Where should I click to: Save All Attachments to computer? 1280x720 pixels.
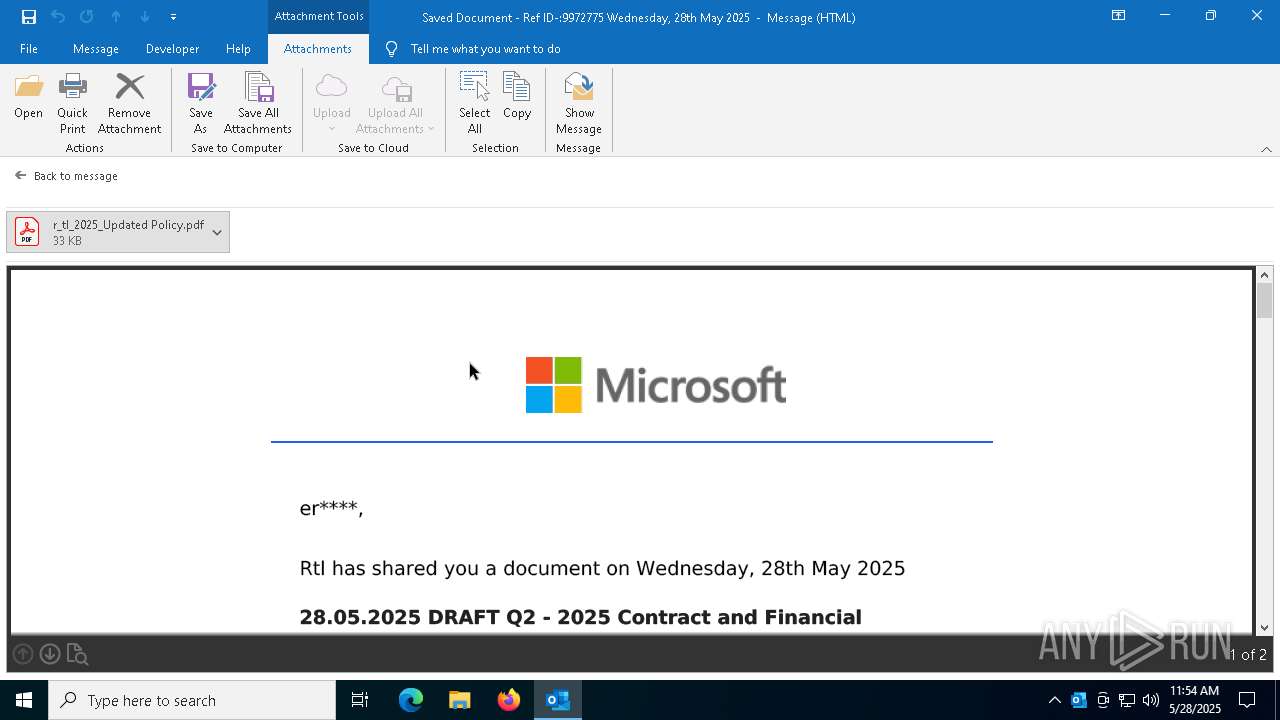tap(258, 104)
